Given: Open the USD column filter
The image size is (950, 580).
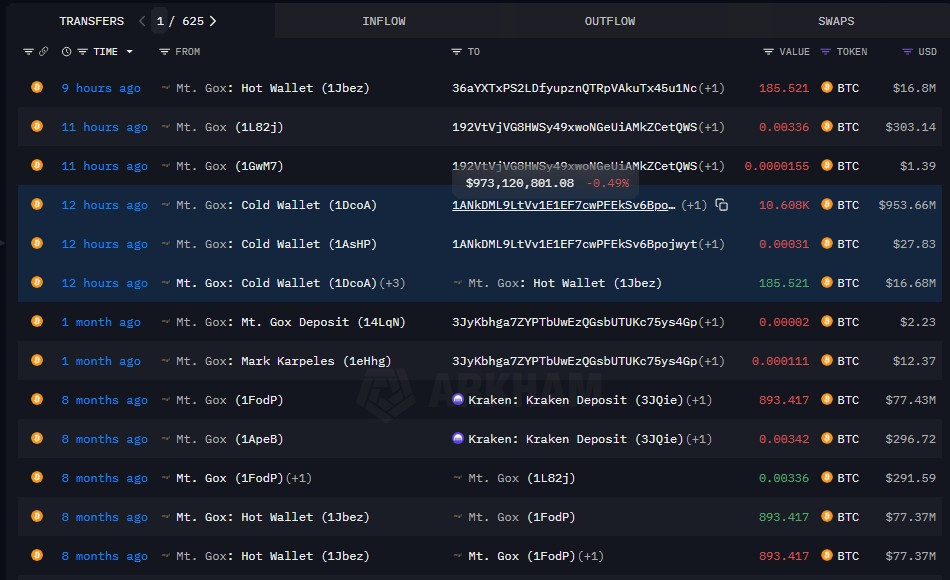Looking at the screenshot, I should [906, 52].
